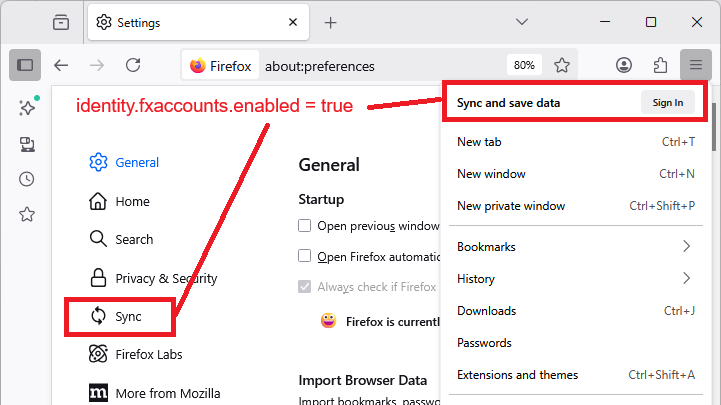The width and height of the screenshot is (721, 405).
Task: Open synced tabs sidebar icon
Action: click(27, 144)
